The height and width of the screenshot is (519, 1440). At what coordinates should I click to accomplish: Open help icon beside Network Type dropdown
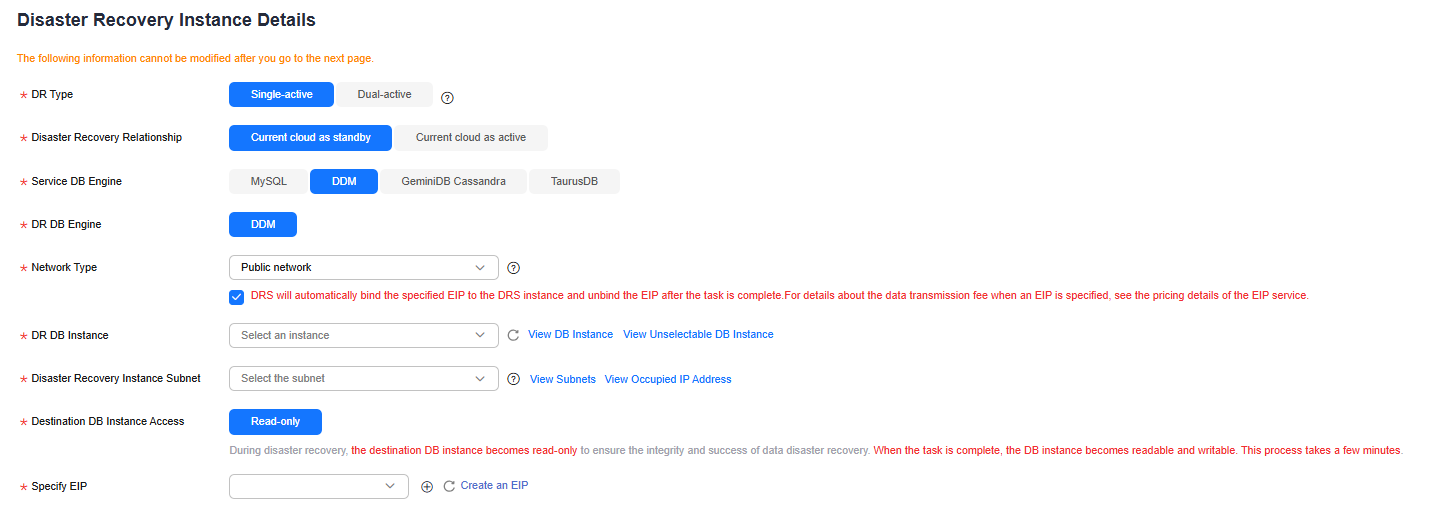[514, 268]
